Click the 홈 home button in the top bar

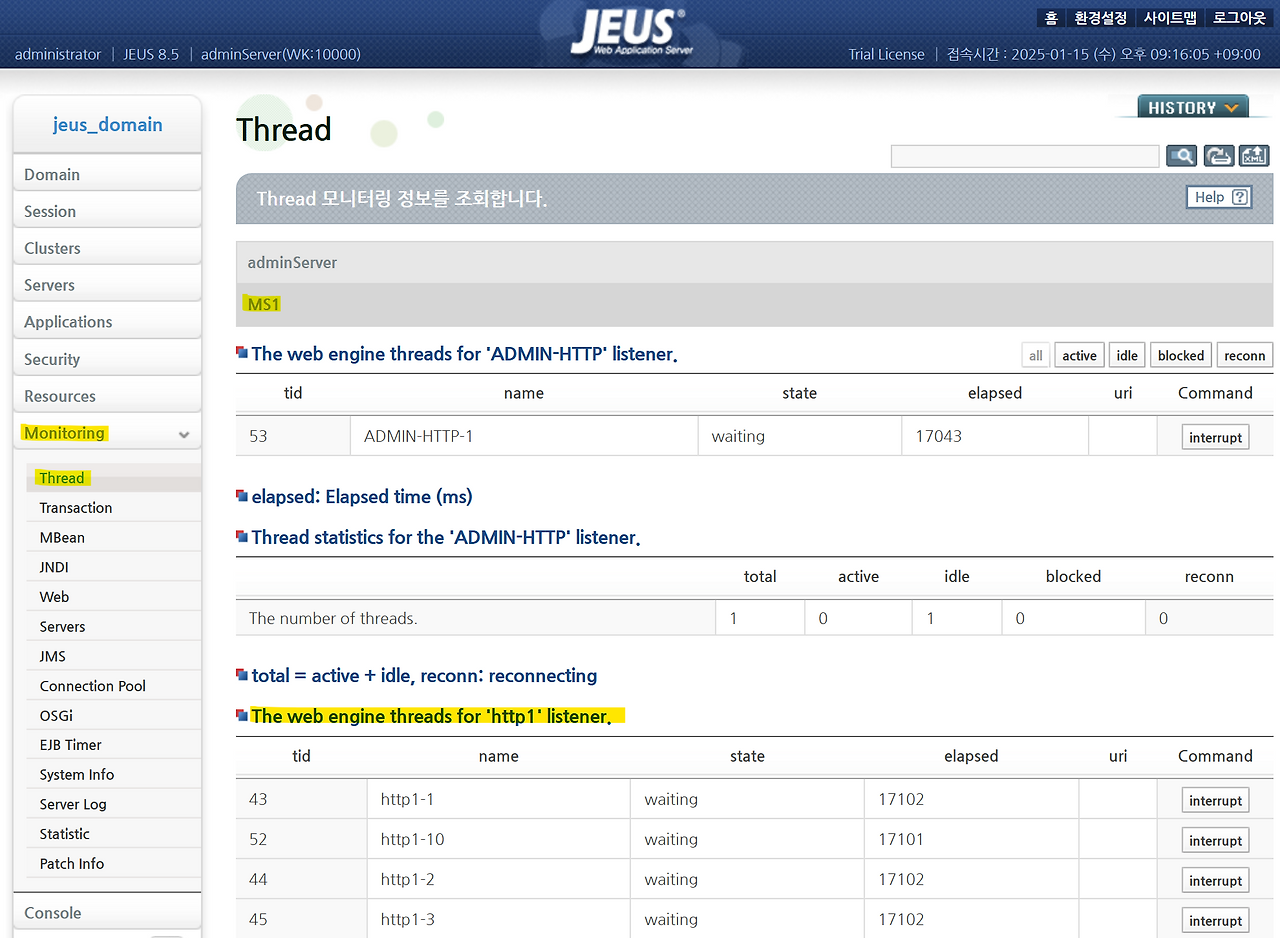click(x=1050, y=17)
